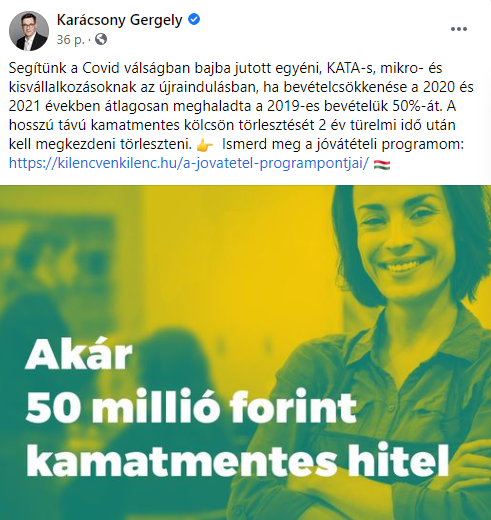This screenshot has width=491, height=520.
Task: Open the Karácsony Gergely profile name link
Action: tap(120, 20)
